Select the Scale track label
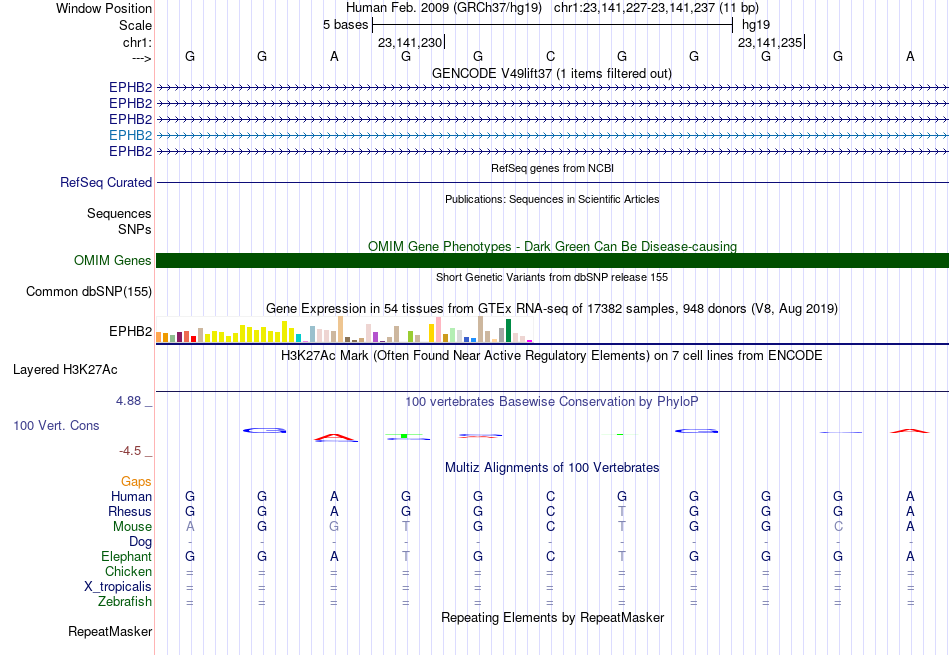Image resolution: width=950 pixels, height=655 pixels. pos(135,25)
